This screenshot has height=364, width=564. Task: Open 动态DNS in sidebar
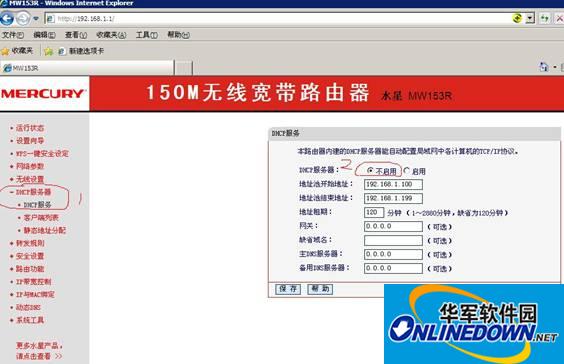point(28,308)
